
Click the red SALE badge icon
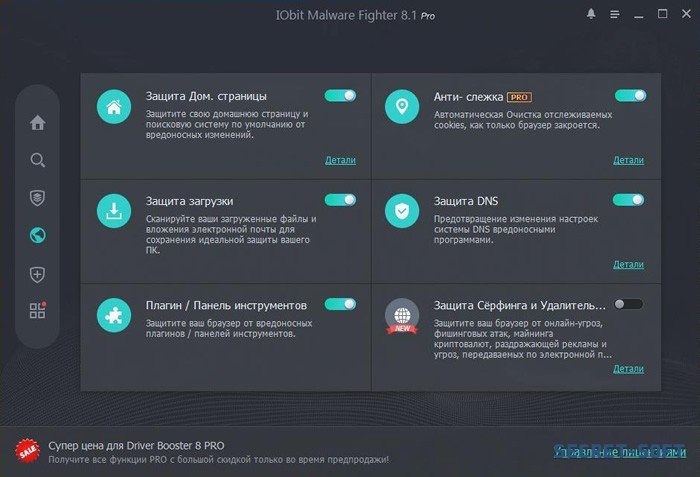[26, 451]
